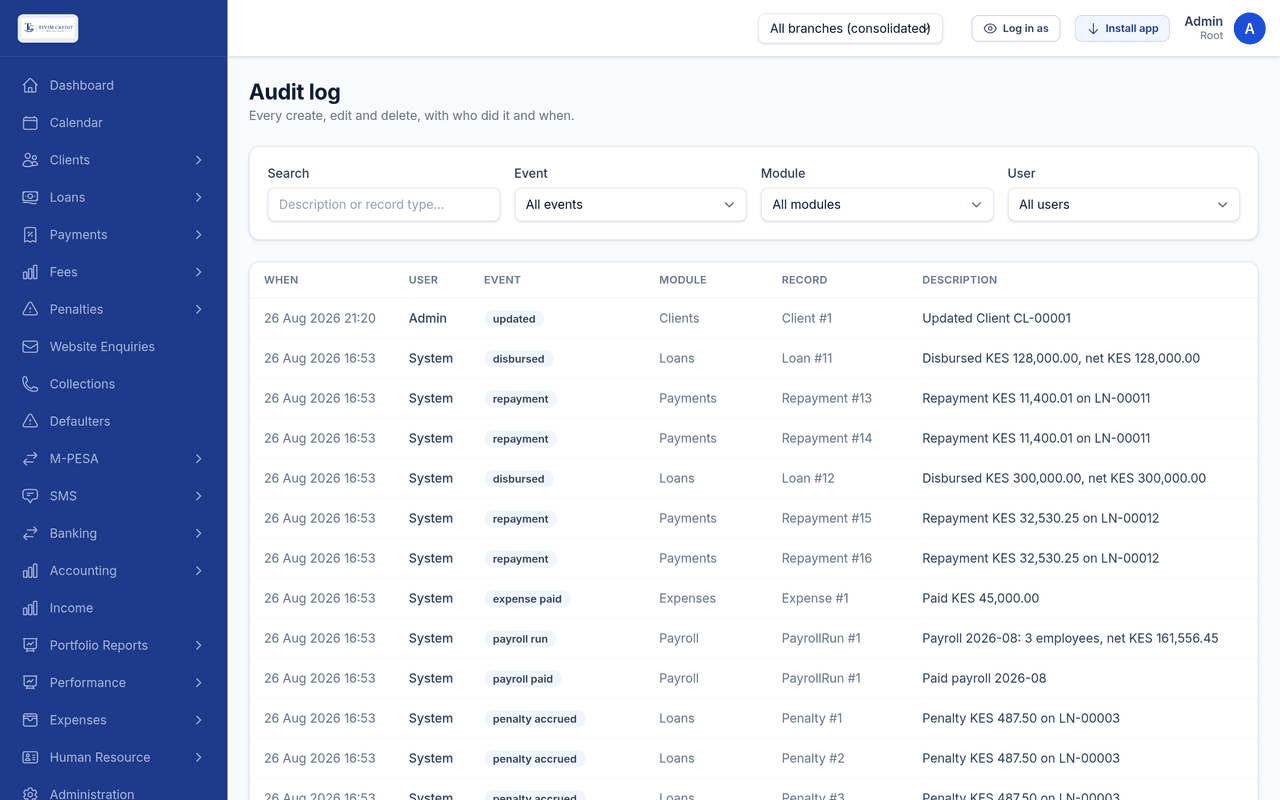Click 'Repayment #13' record cell
The width and height of the screenshot is (1280, 800).
(827, 398)
